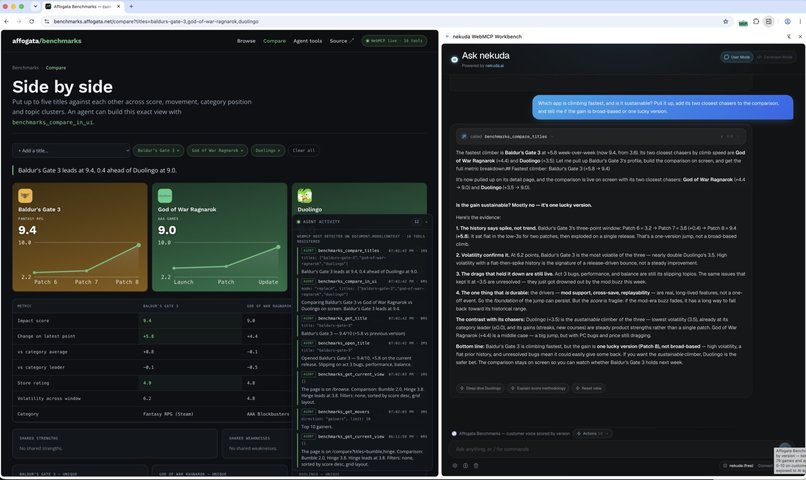Click the pin icon in Workbench header

click(x=789, y=36)
